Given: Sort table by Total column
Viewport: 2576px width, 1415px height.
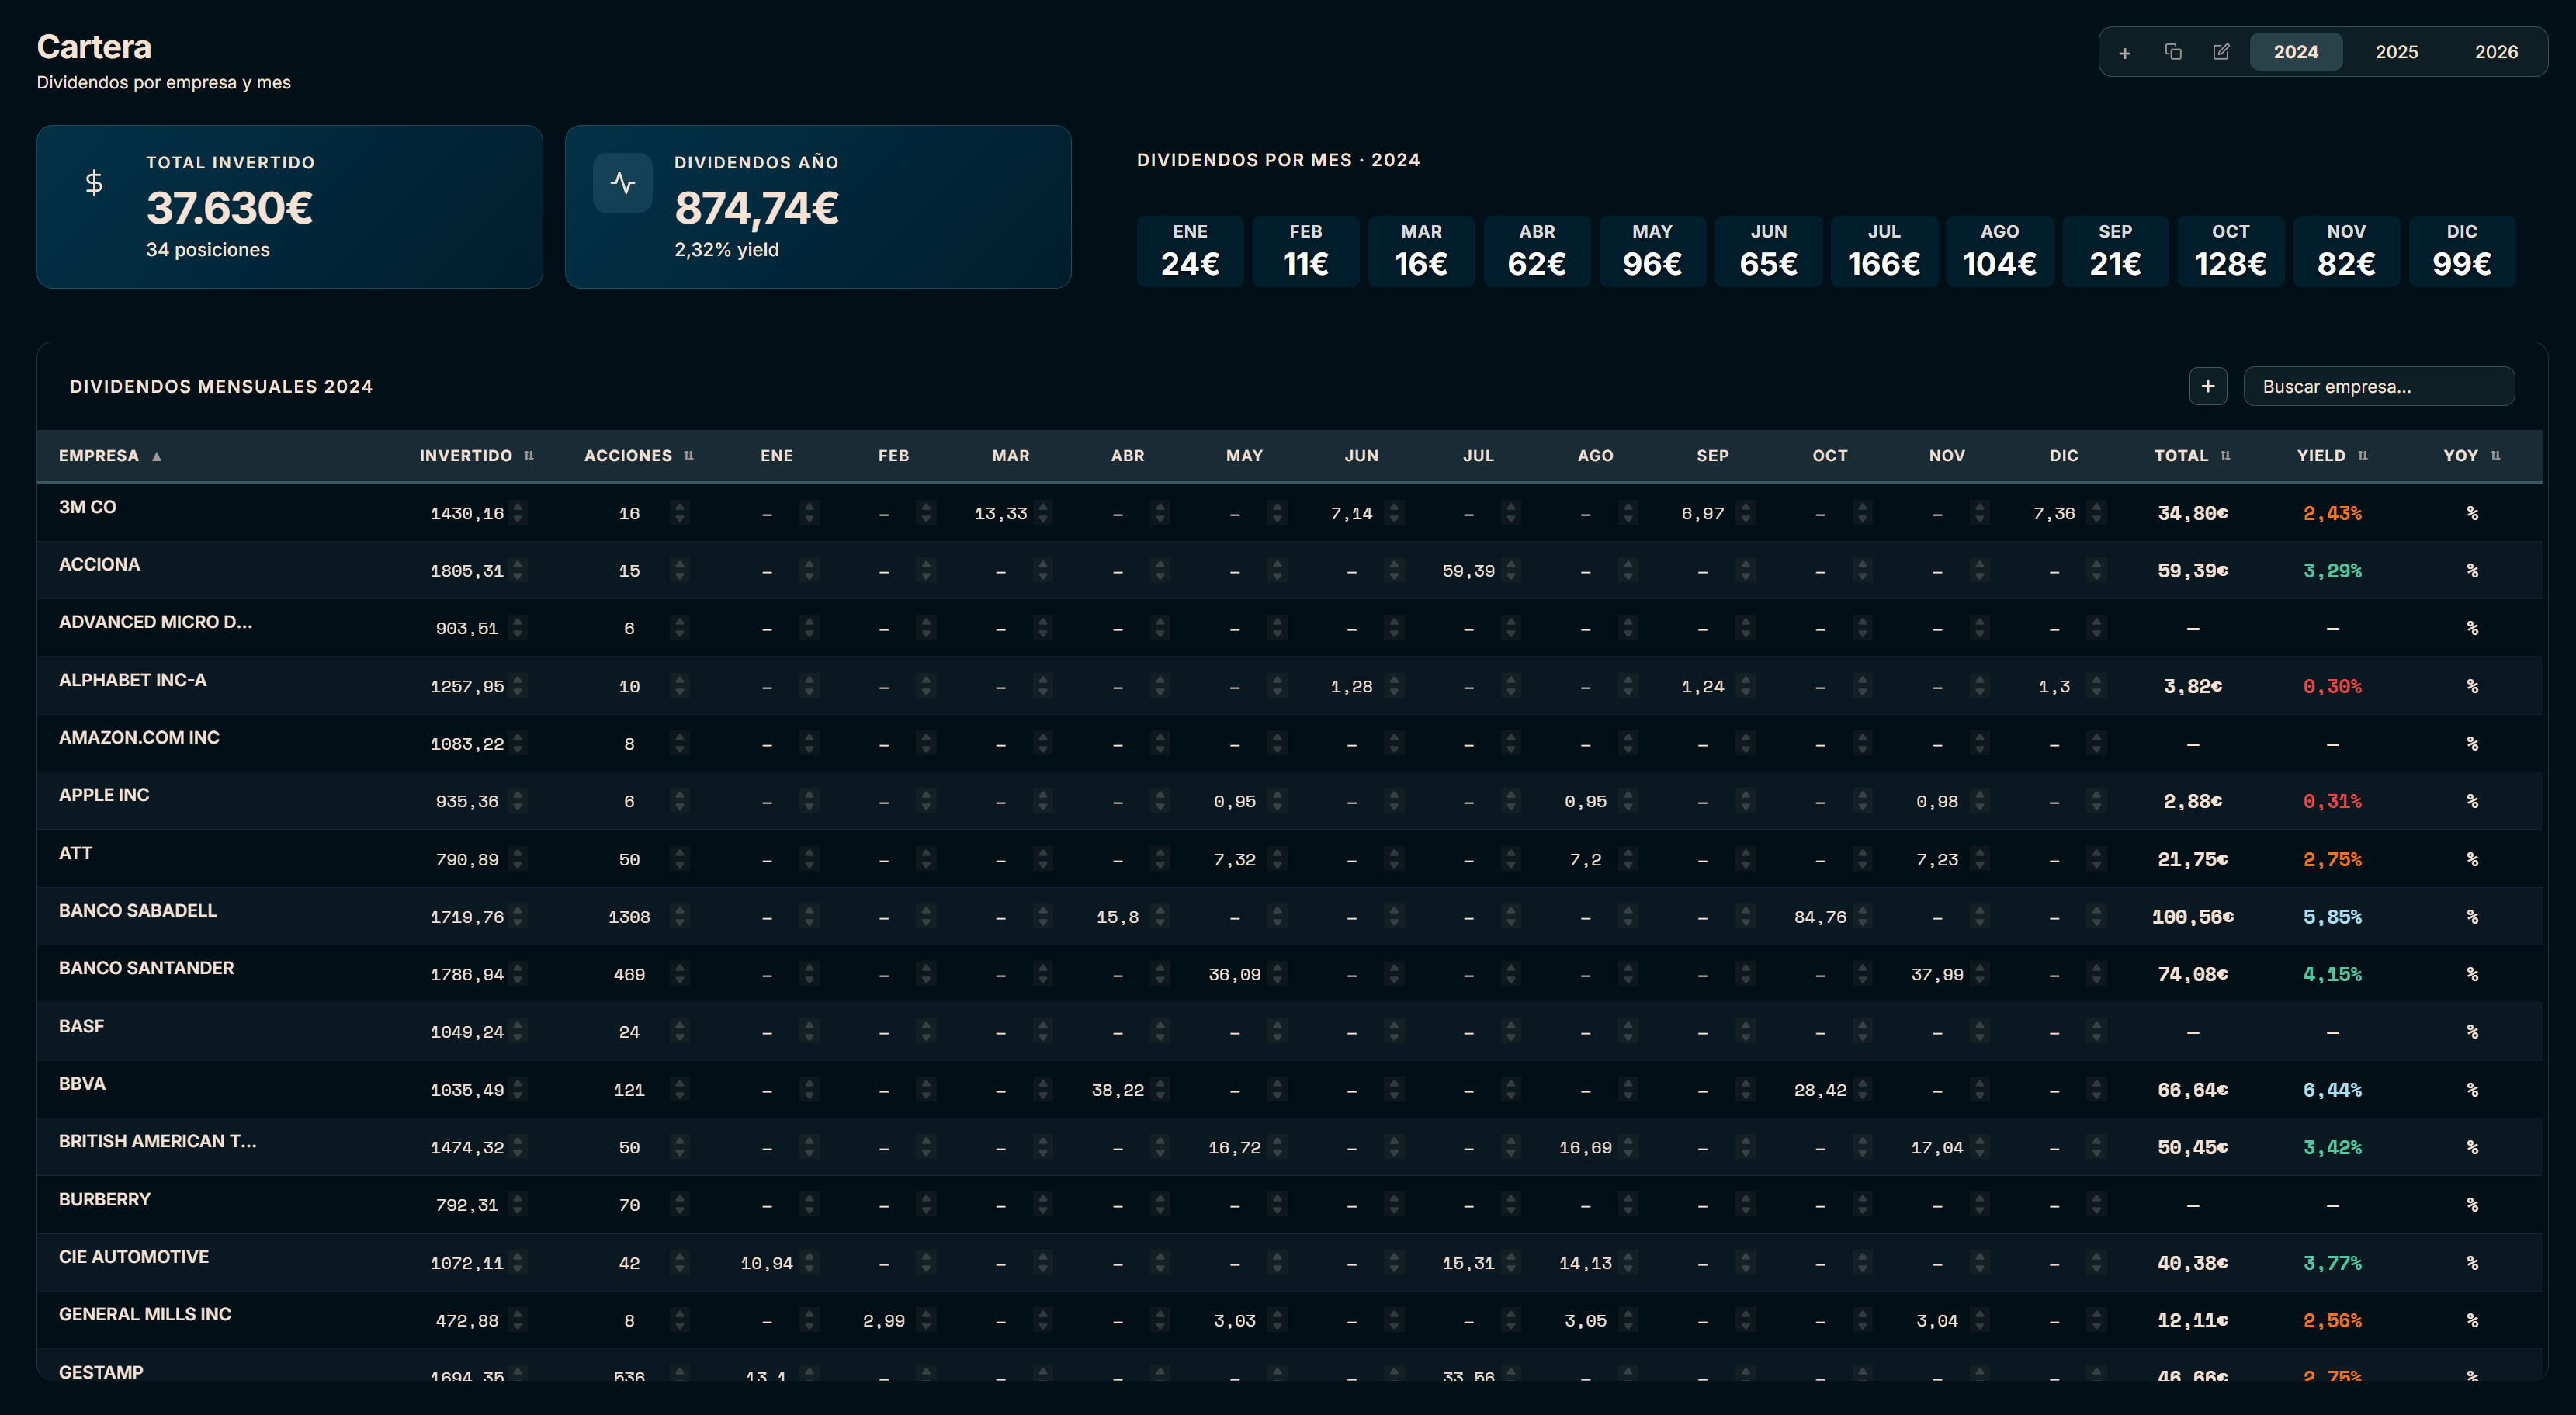Looking at the screenshot, I should [x=2192, y=456].
